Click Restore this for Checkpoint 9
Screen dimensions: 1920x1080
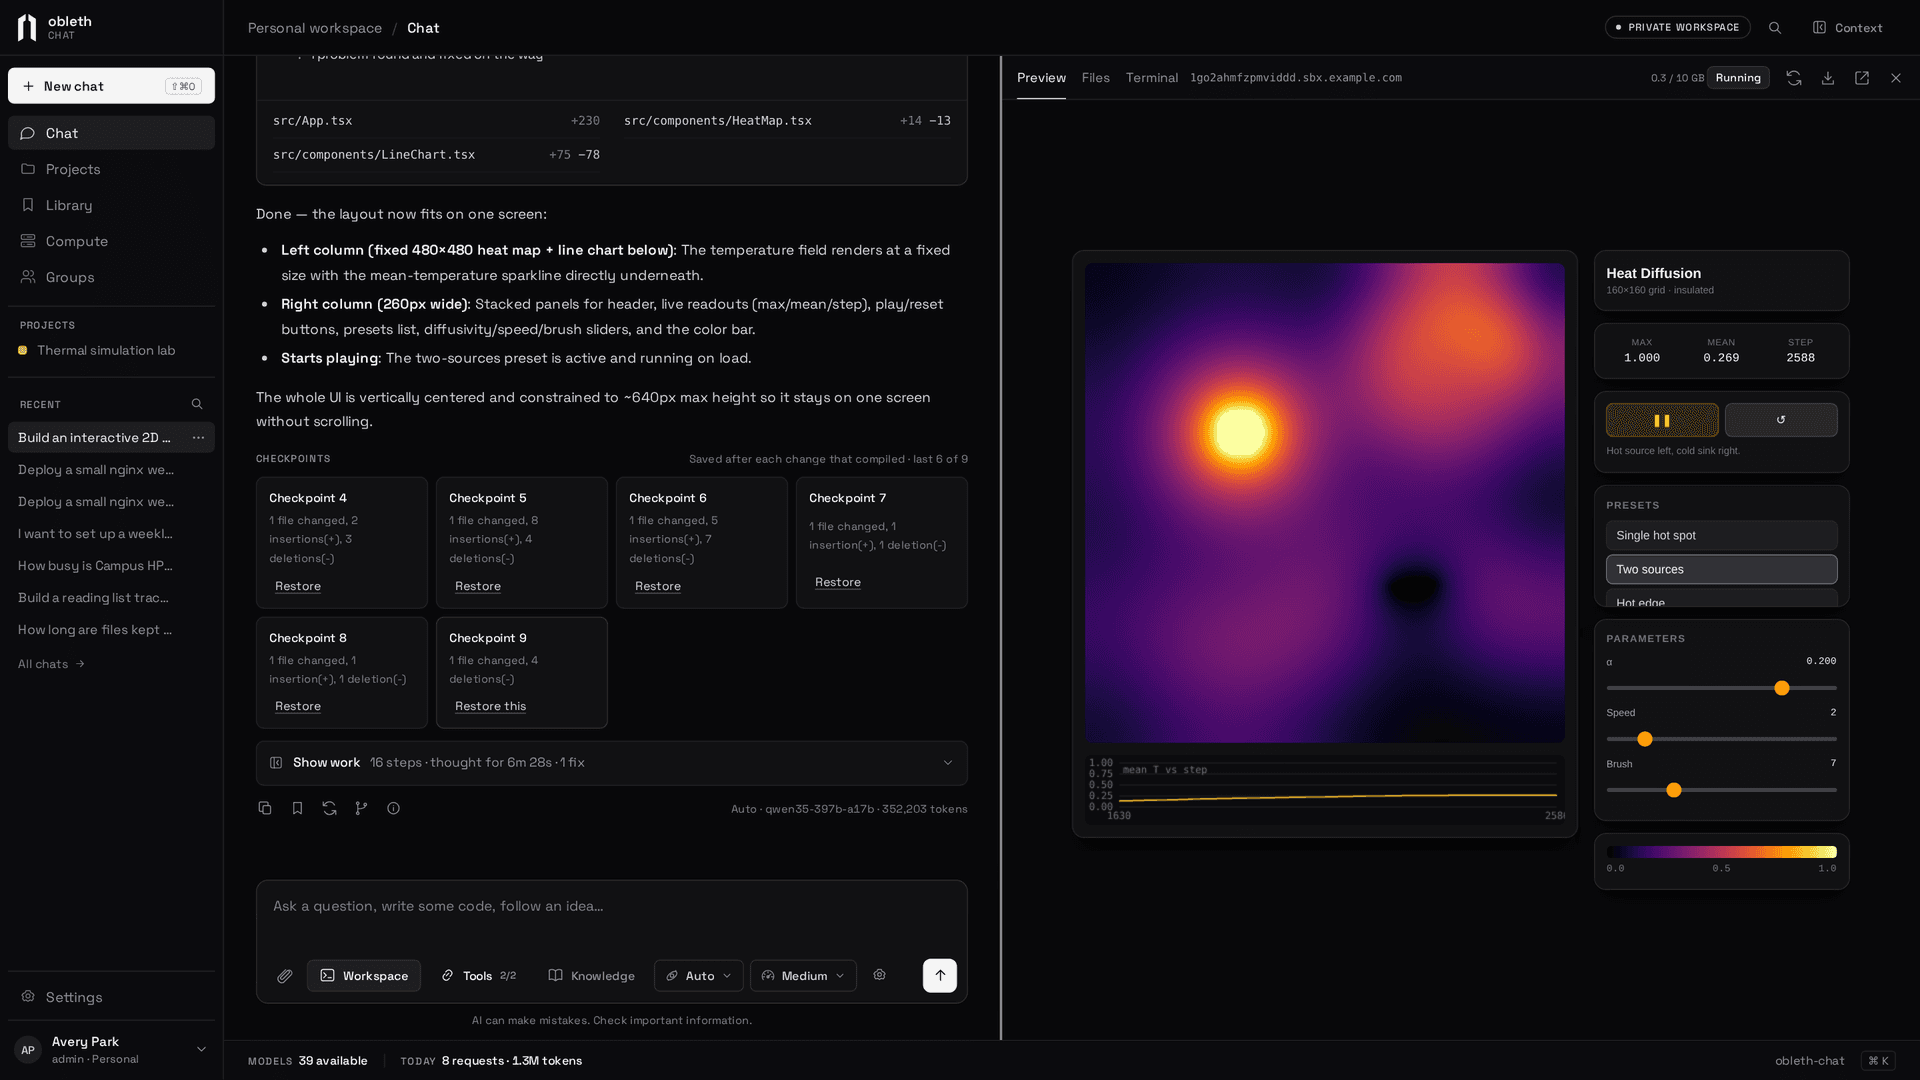coord(490,707)
